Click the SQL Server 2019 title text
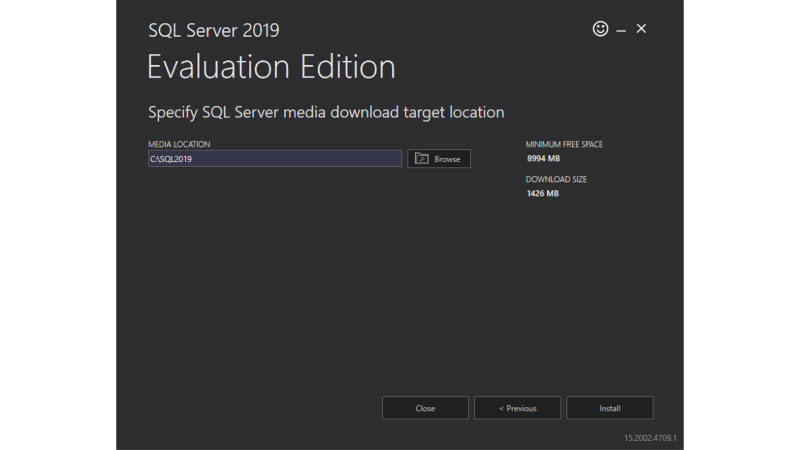 click(214, 30)
